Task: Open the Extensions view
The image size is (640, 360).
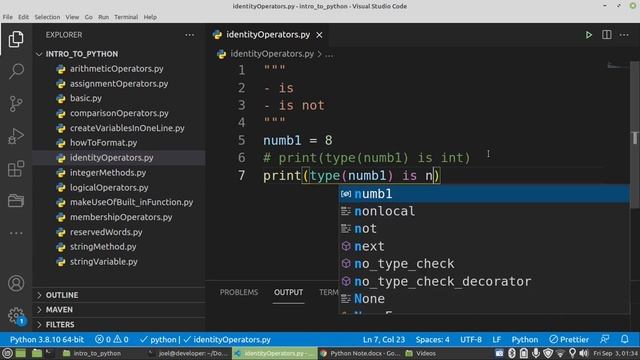Action: click(x=16, y=169)
